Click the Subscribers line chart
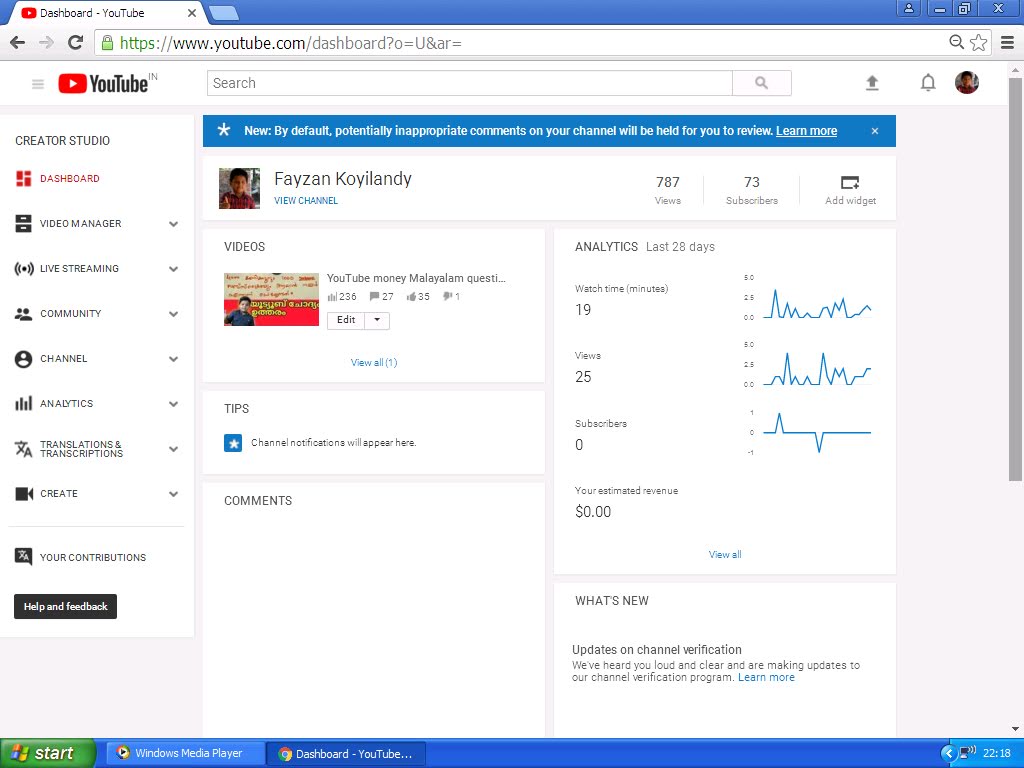Viewport: 1024px width, 768px height. tap(816, 432)
